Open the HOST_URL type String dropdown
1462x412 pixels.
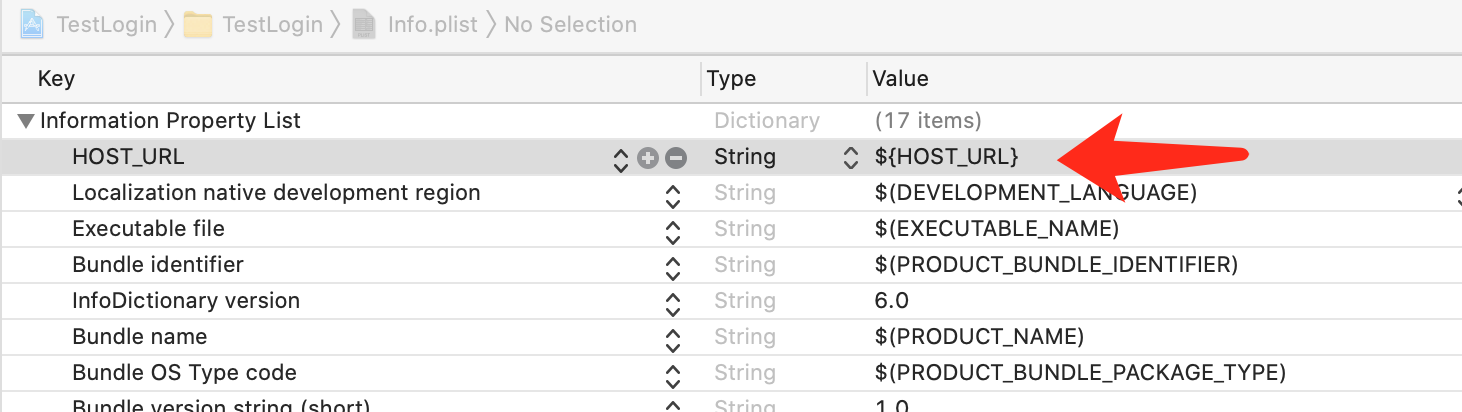(850, 157)
